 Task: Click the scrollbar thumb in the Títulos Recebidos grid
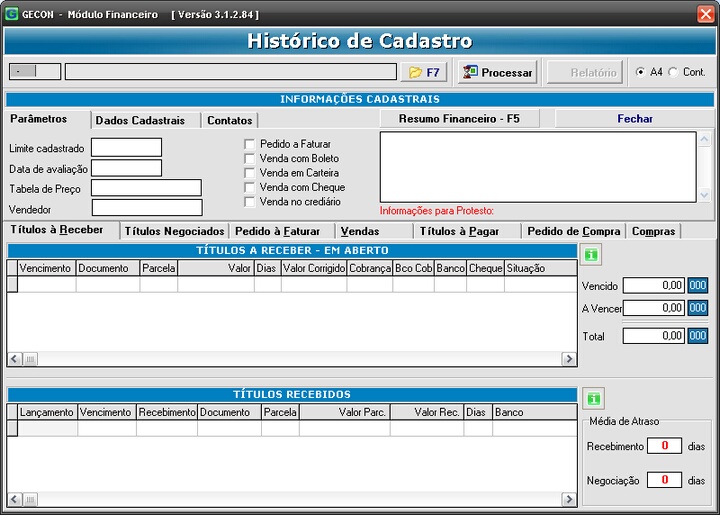(x=30, y=499)
